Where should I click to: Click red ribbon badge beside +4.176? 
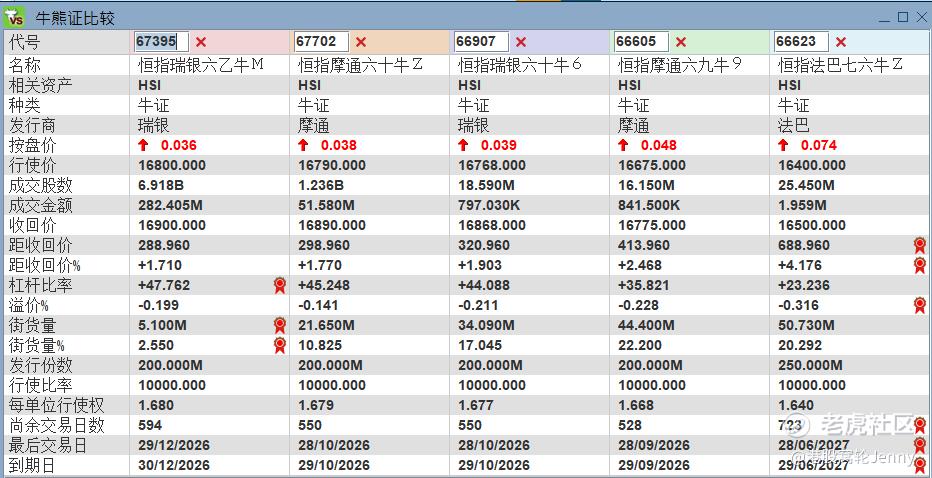pyautogui.click(x=920, y=265)
